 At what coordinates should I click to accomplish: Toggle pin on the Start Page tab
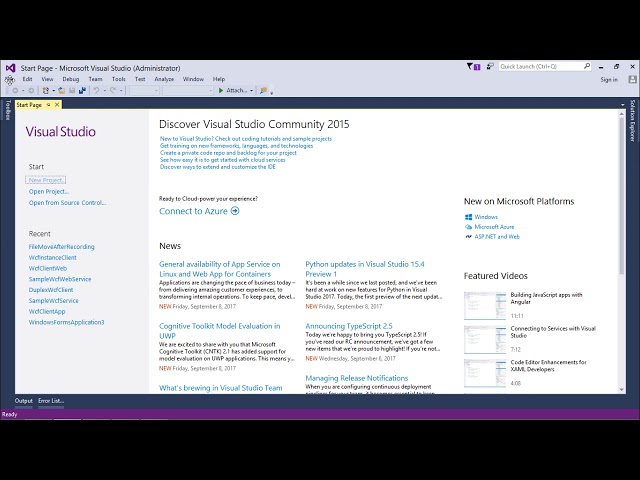coord(48,105)
